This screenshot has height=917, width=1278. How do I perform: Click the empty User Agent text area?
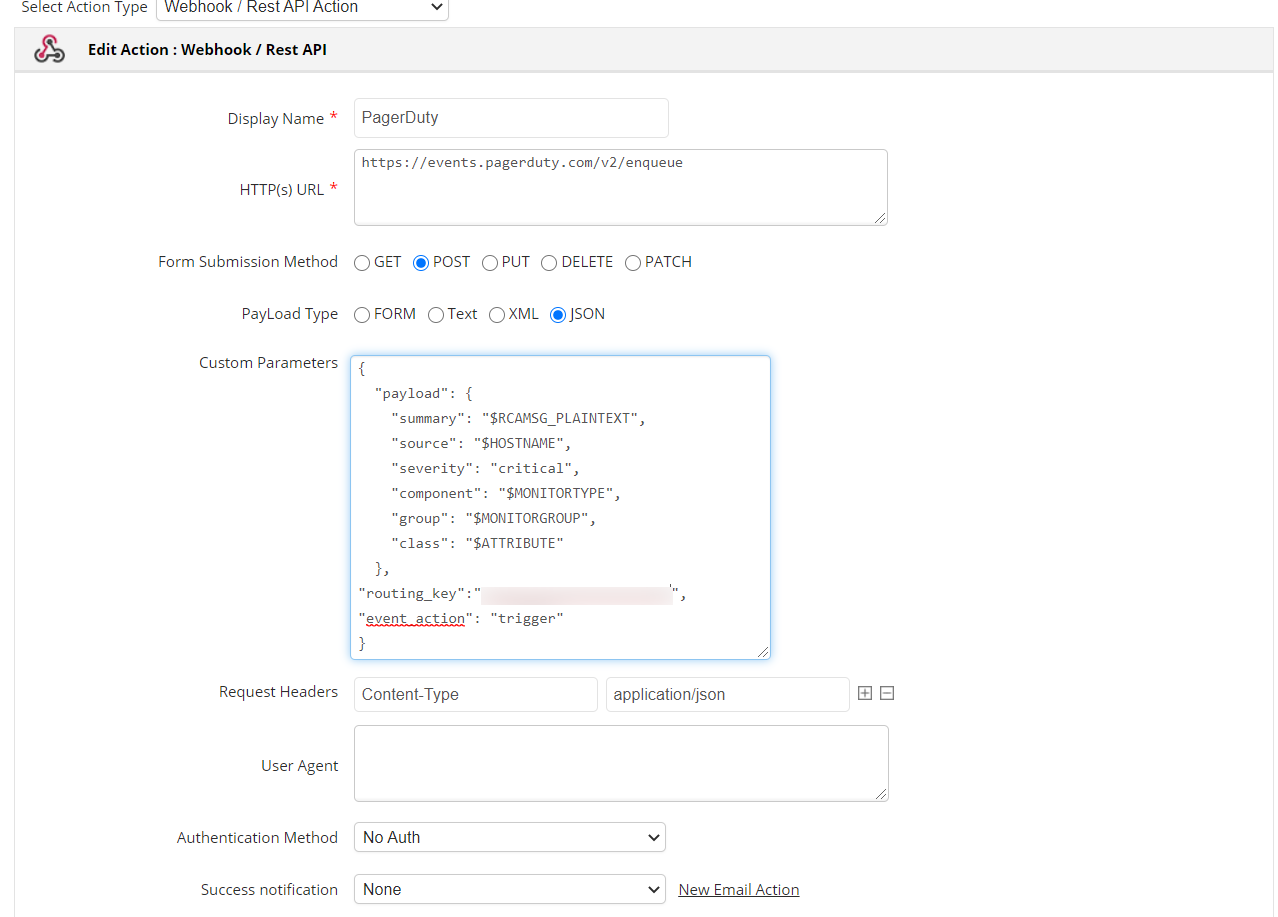click(620, 764)
